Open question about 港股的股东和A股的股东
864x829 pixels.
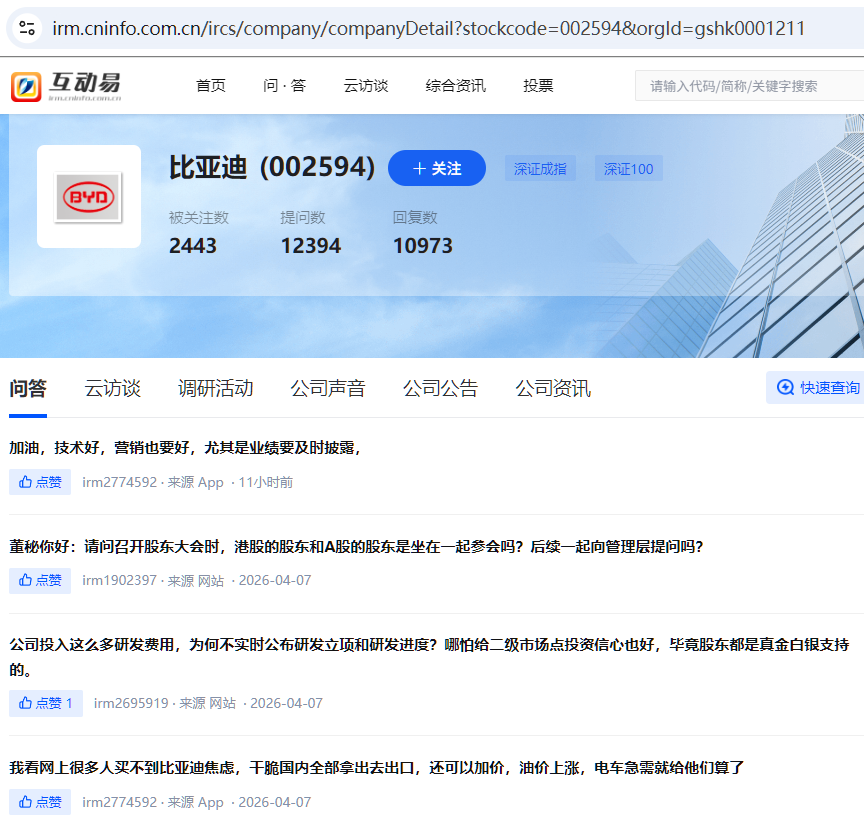click(357, 547)
